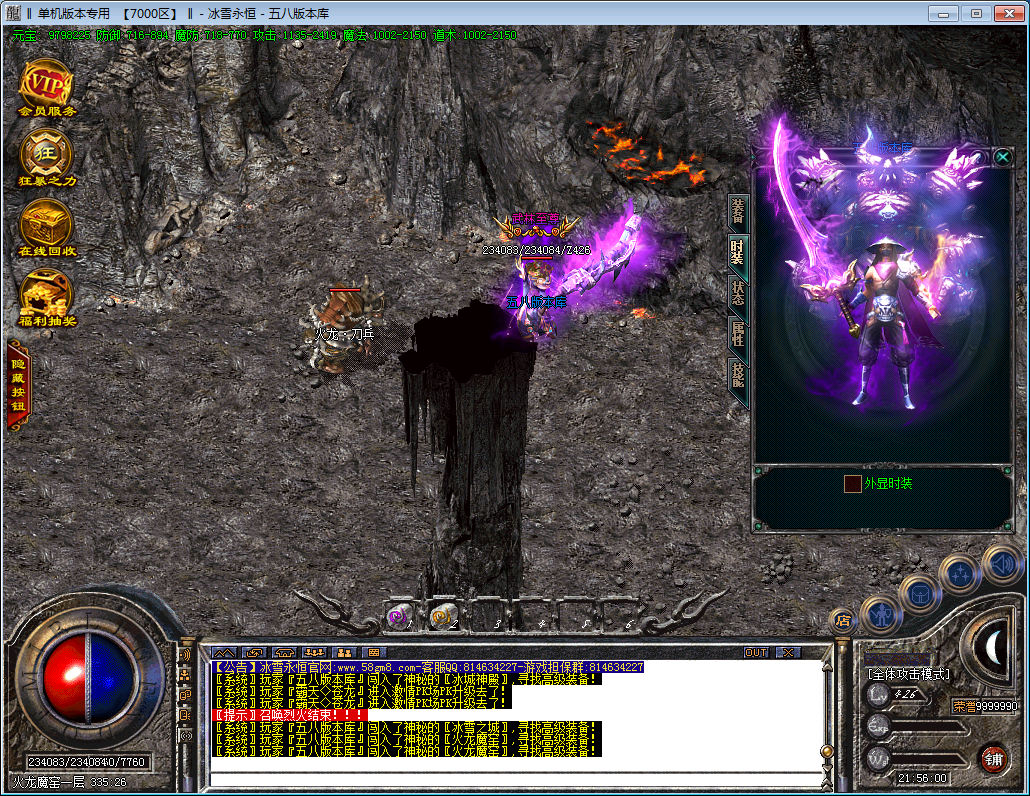Open the 铺 stall red button
This screenshot has width=1030, height=796.
(993, 759)
